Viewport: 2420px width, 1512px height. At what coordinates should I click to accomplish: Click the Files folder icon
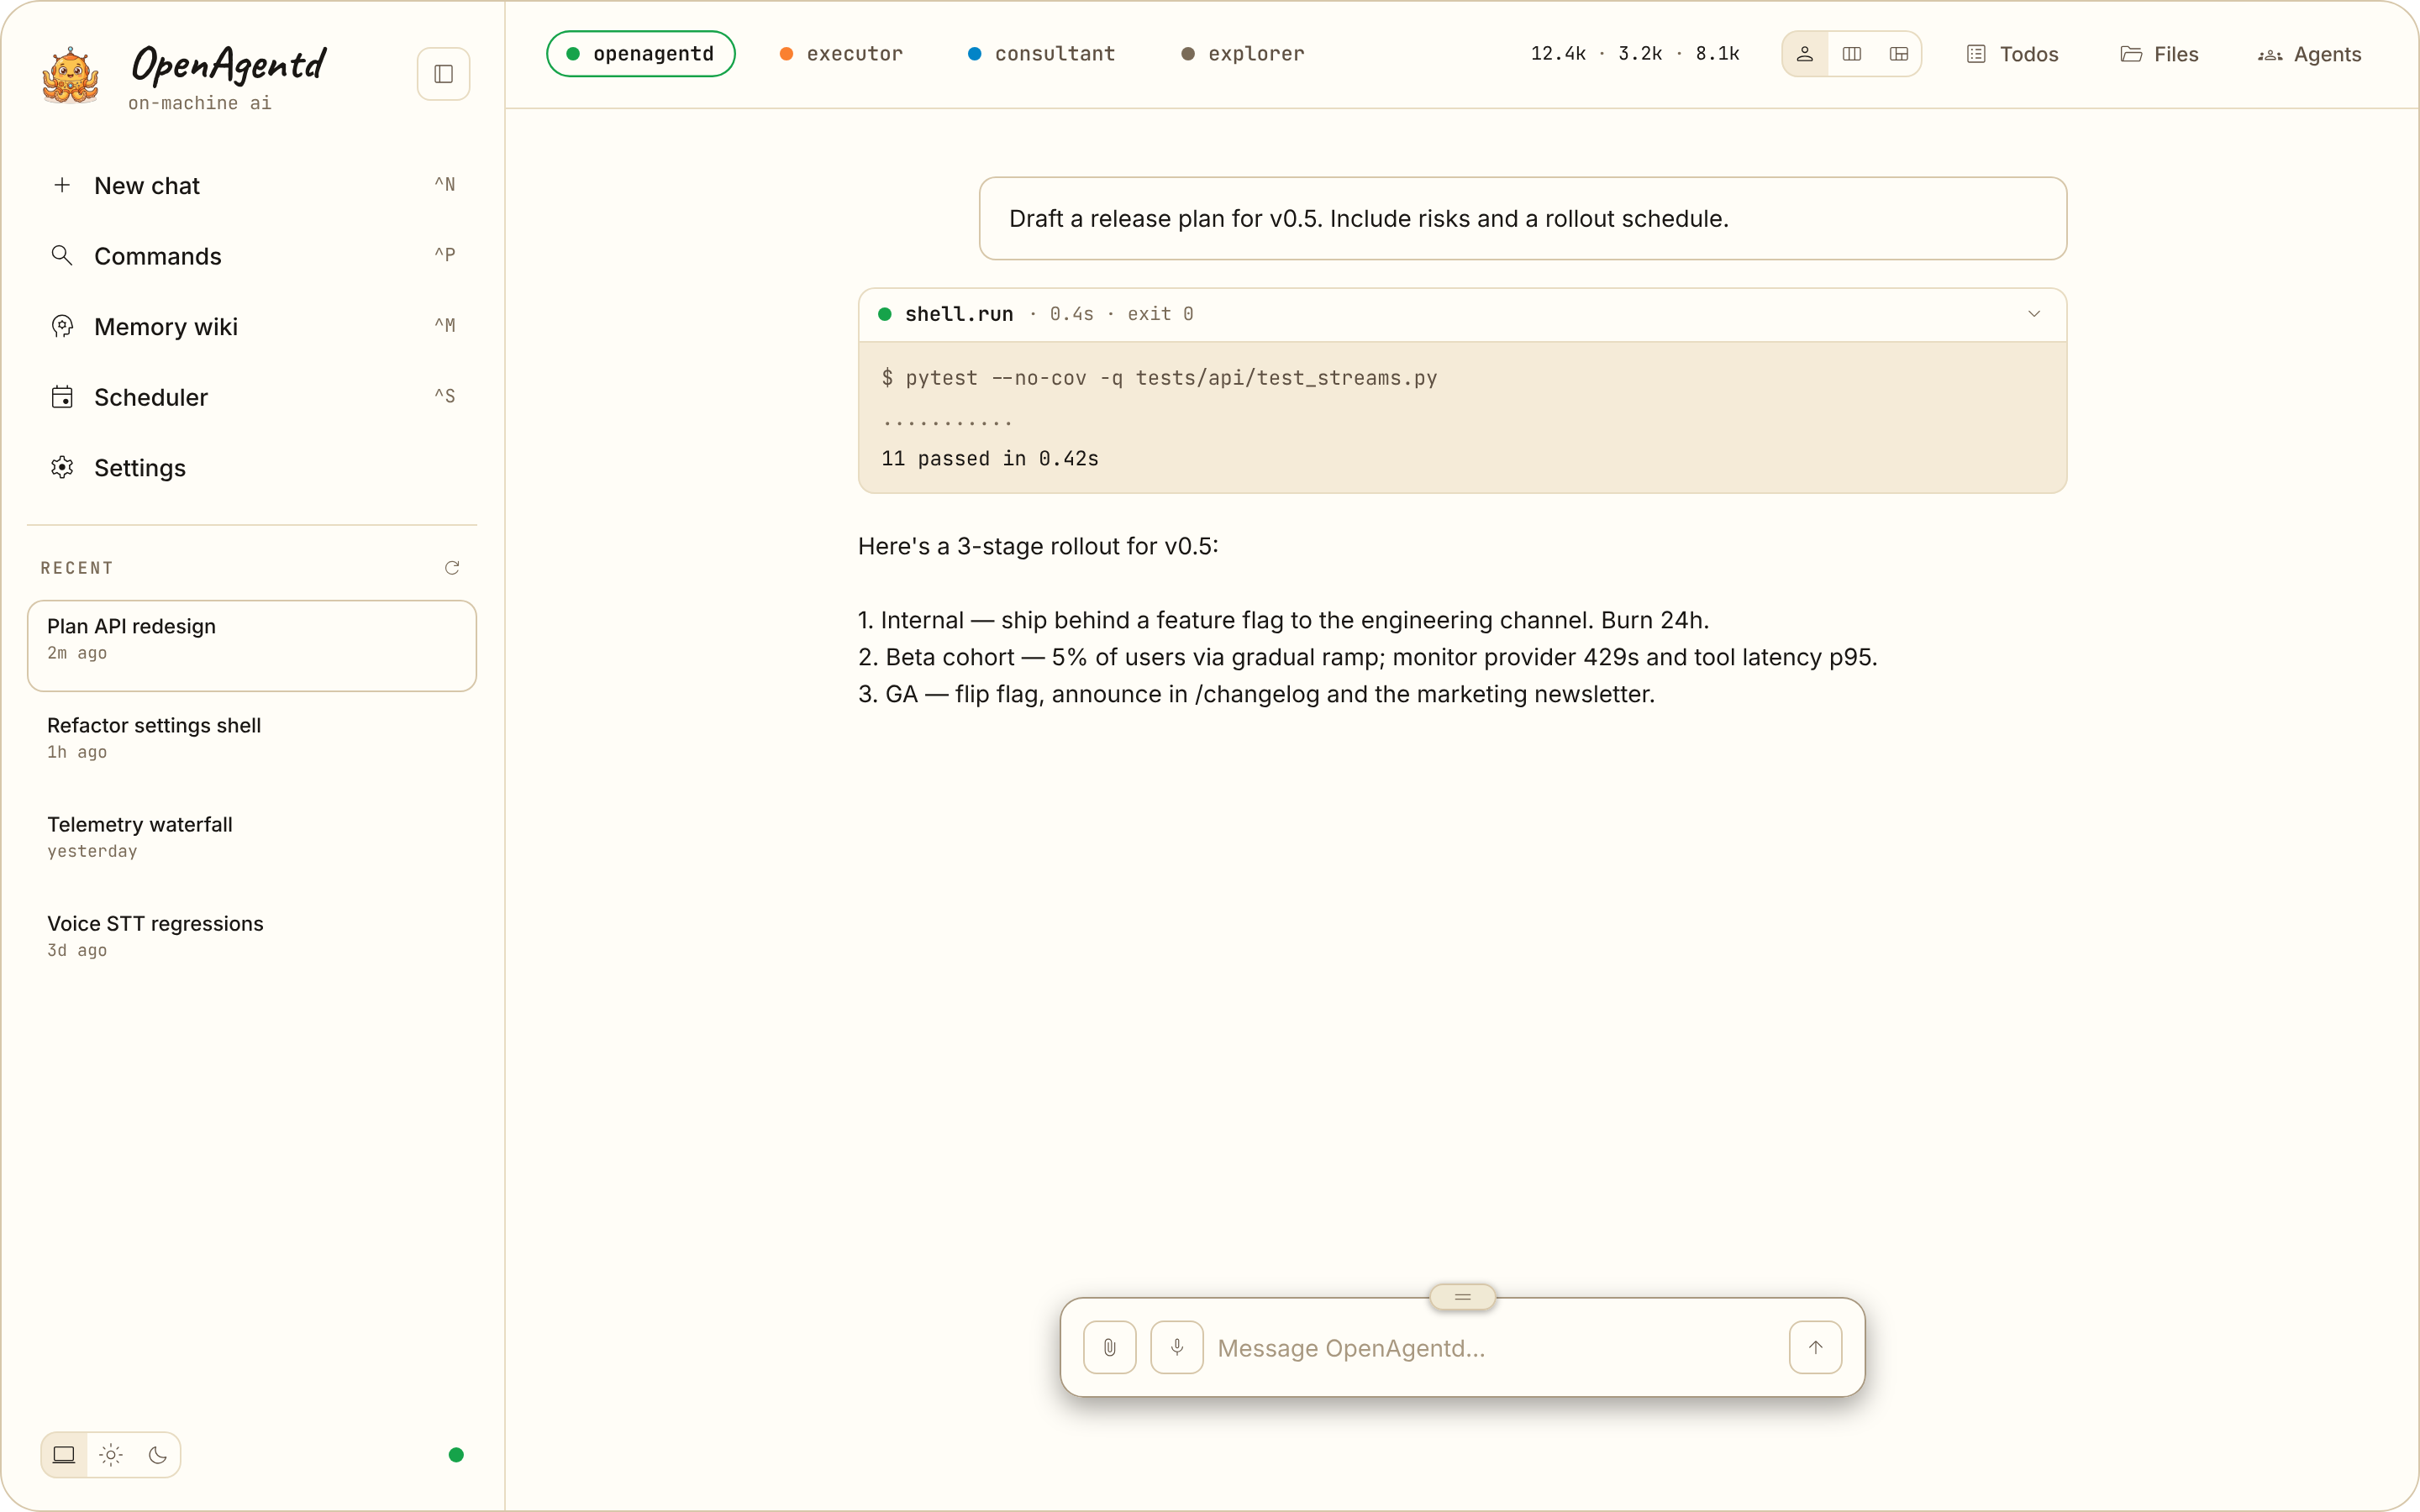pyautogui.click(x=2131, y=54)
